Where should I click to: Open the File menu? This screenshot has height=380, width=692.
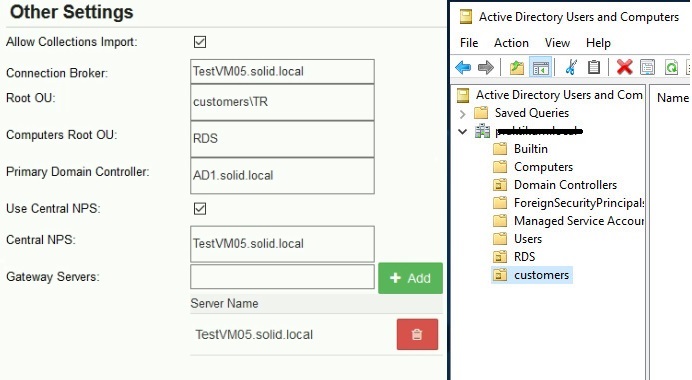tap(469, 43)
